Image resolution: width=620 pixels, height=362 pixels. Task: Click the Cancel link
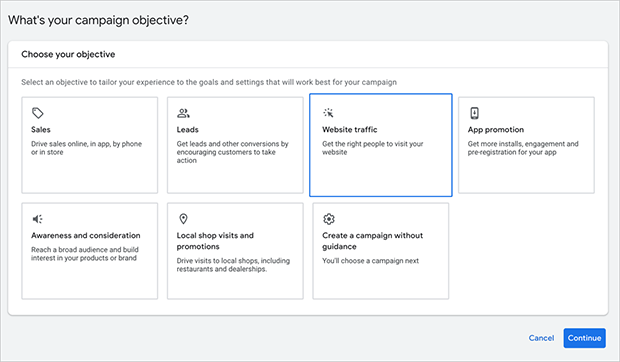(541, 338)
